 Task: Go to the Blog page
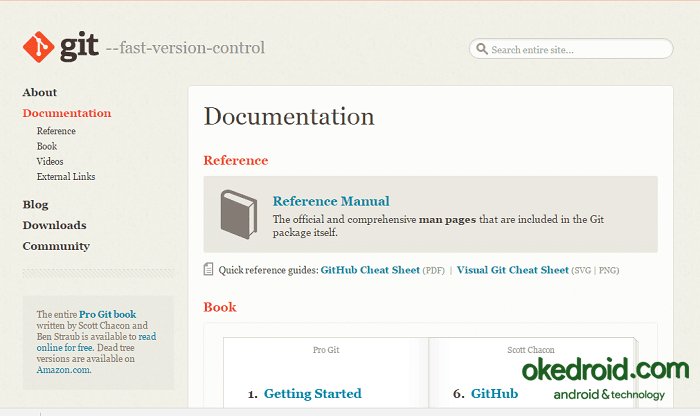35,204
